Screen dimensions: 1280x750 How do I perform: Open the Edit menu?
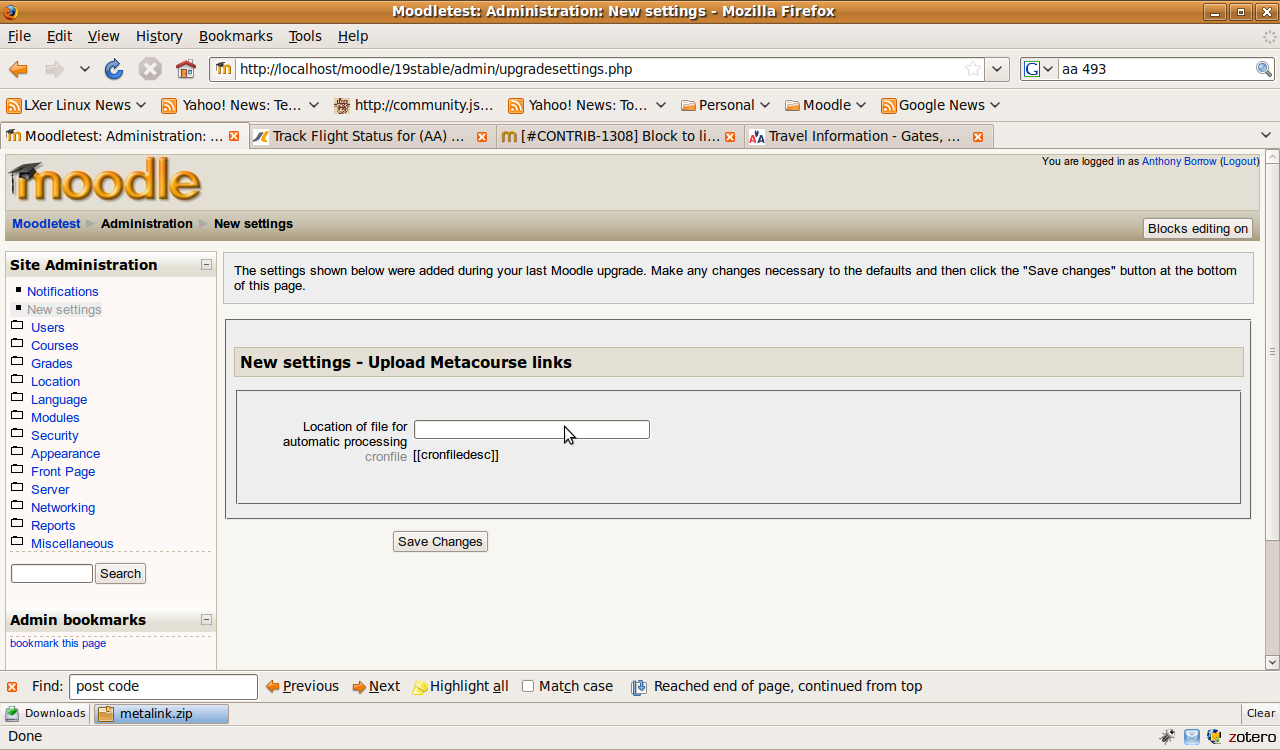click(59, 36)
